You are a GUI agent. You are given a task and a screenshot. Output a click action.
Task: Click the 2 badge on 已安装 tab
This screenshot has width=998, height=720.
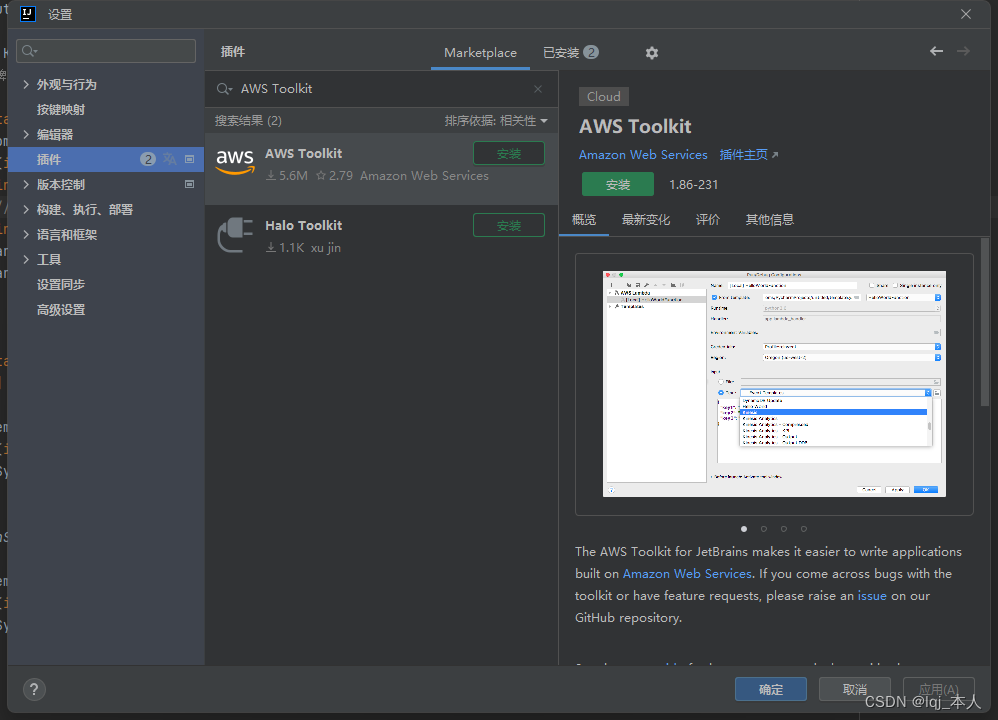[591, 52]
